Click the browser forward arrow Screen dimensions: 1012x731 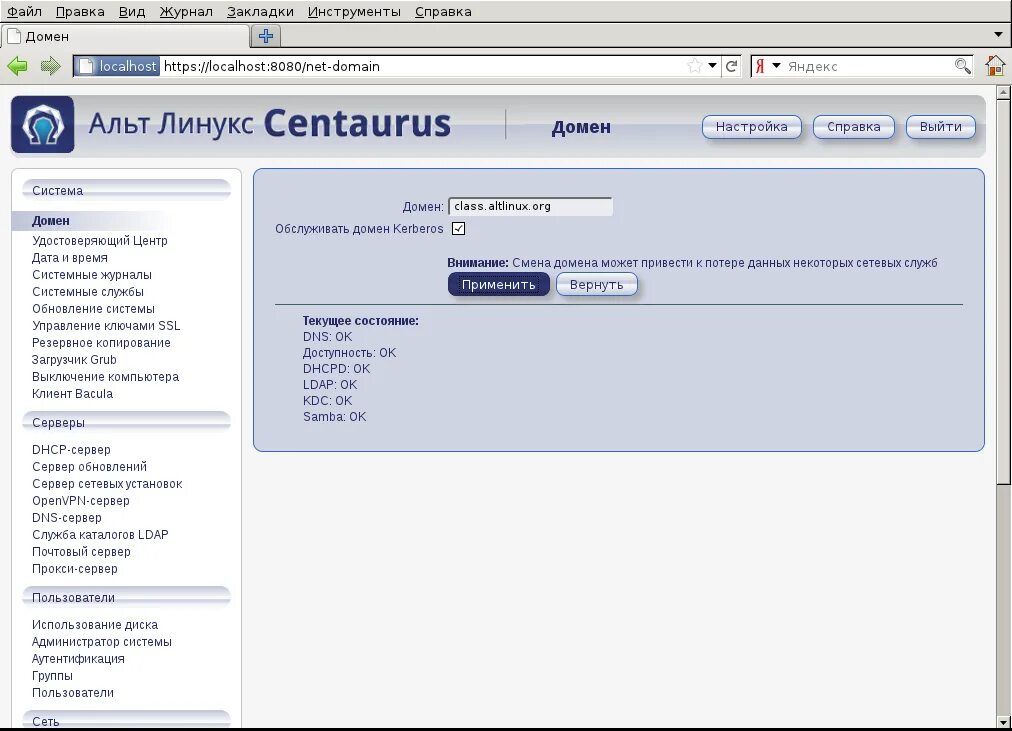click(x=50, y=66)
